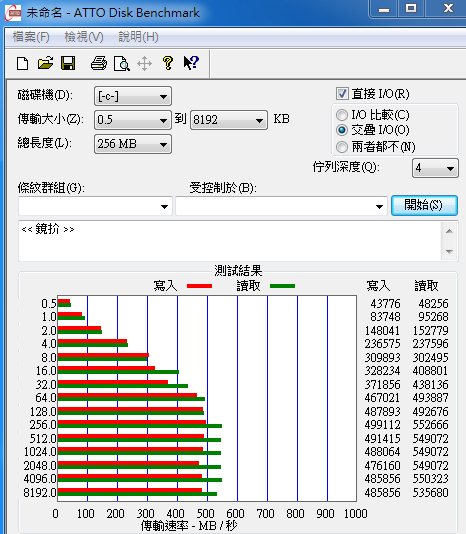Click the 傳輸速率 - MB / 秒 axis label
The height and width of the screenshot is (534, 466).
tap(189, 525)
